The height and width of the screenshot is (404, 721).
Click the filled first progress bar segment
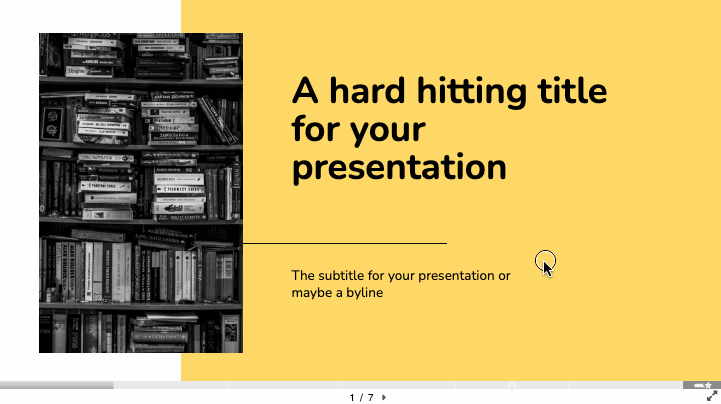[x=56, y=385]
